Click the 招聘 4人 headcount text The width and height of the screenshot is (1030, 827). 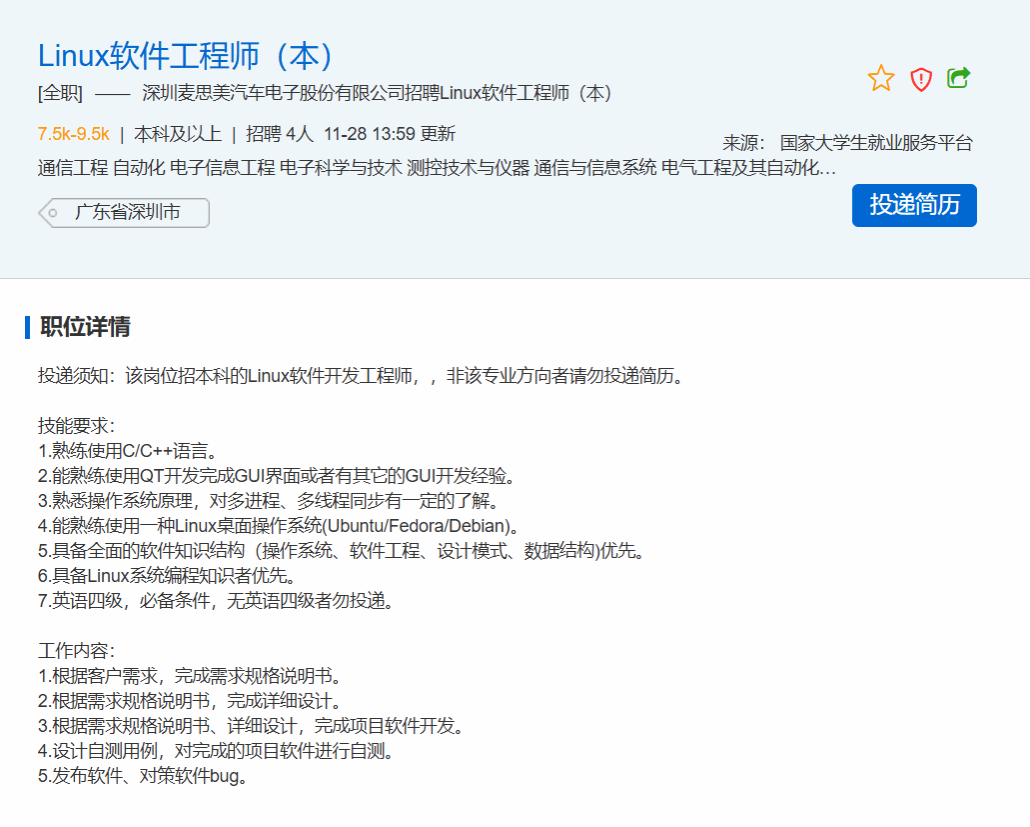(x=280, y=134)
